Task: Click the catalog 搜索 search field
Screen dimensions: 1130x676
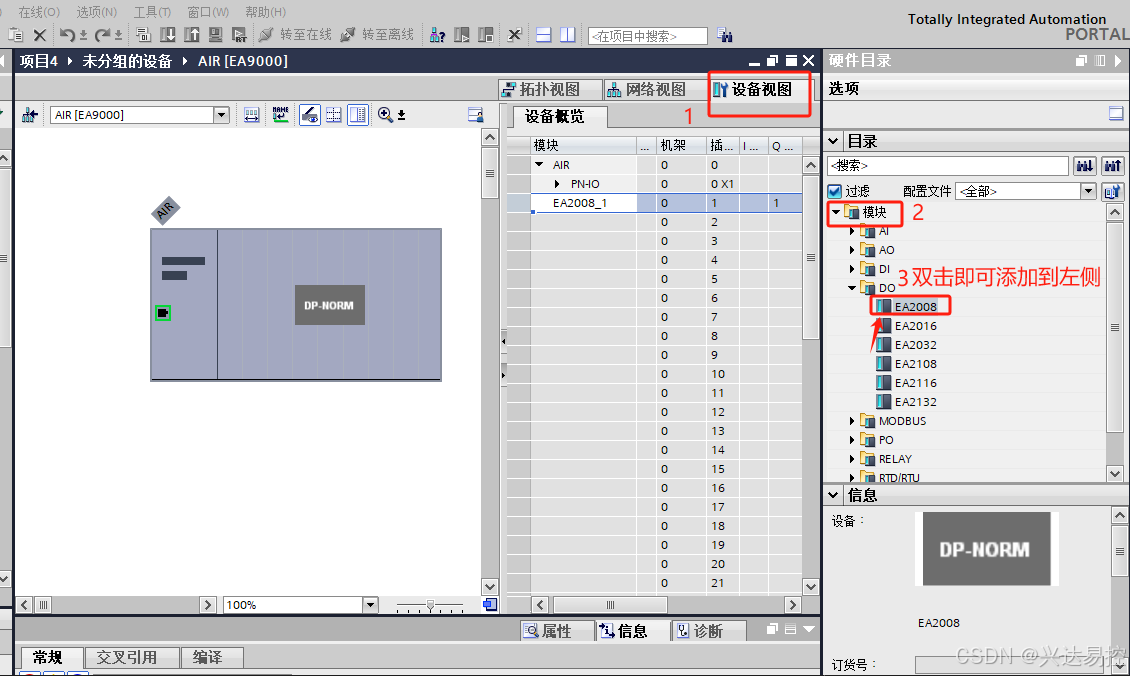Action: pos(947,166)
